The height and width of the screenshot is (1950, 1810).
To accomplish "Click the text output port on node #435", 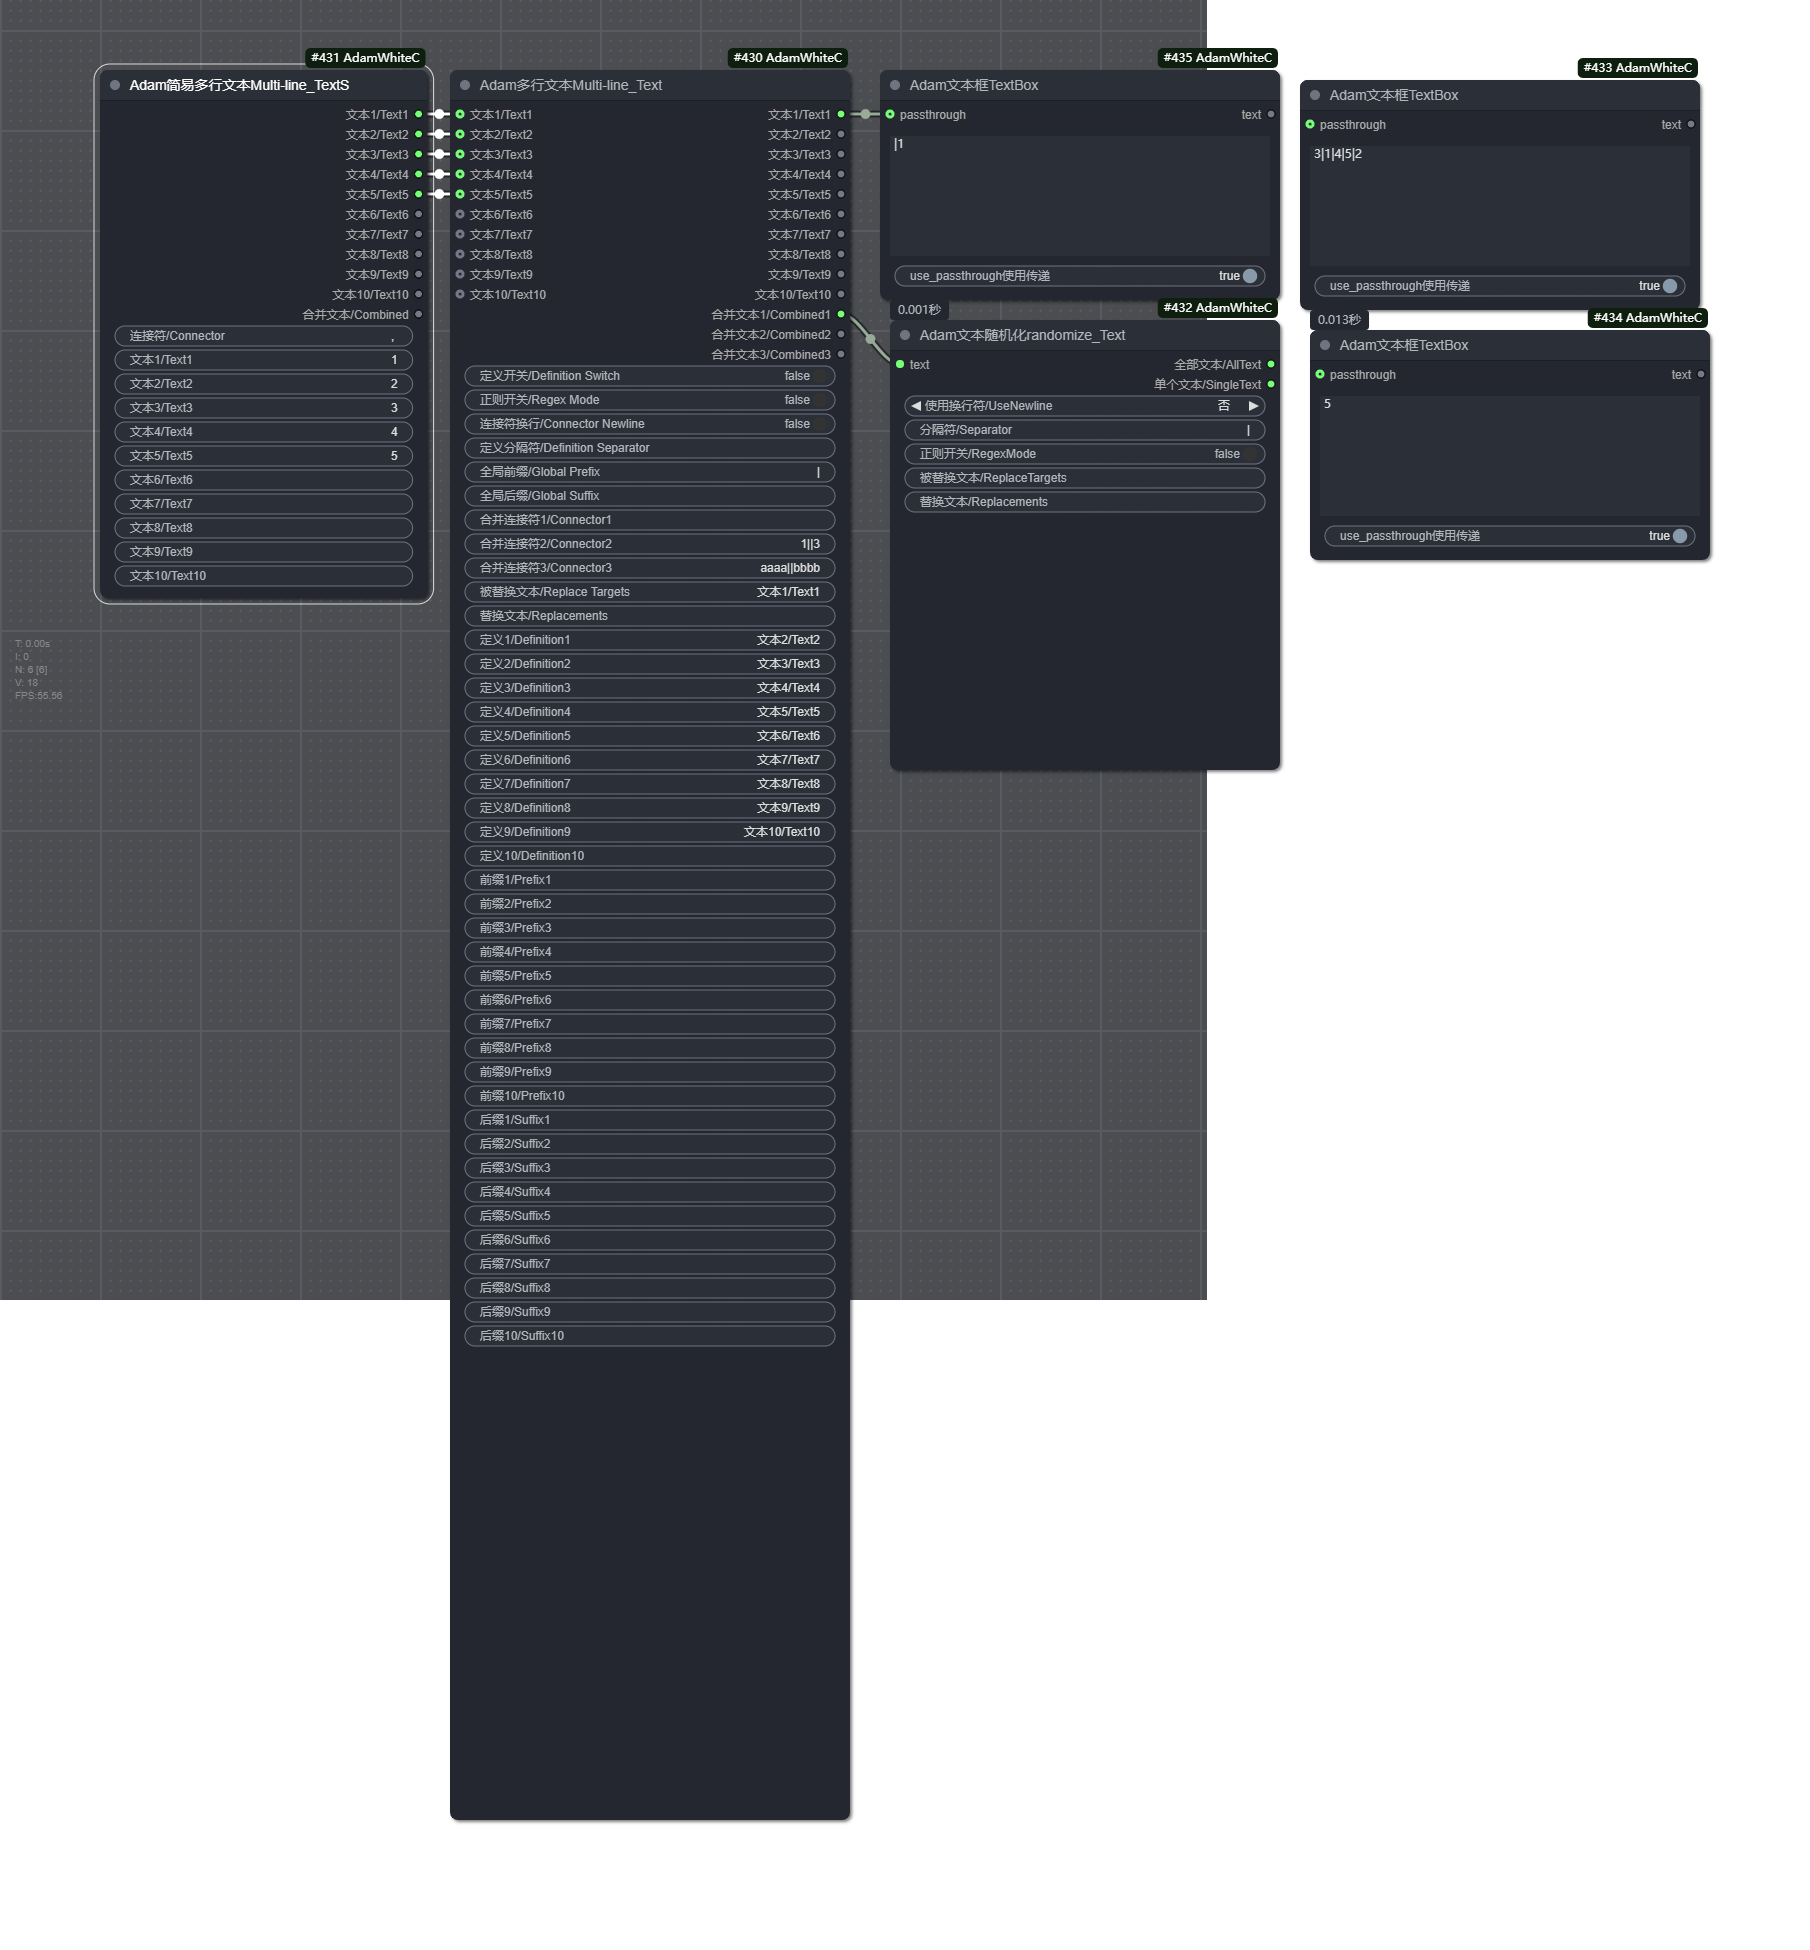I will pos(1271,114).
